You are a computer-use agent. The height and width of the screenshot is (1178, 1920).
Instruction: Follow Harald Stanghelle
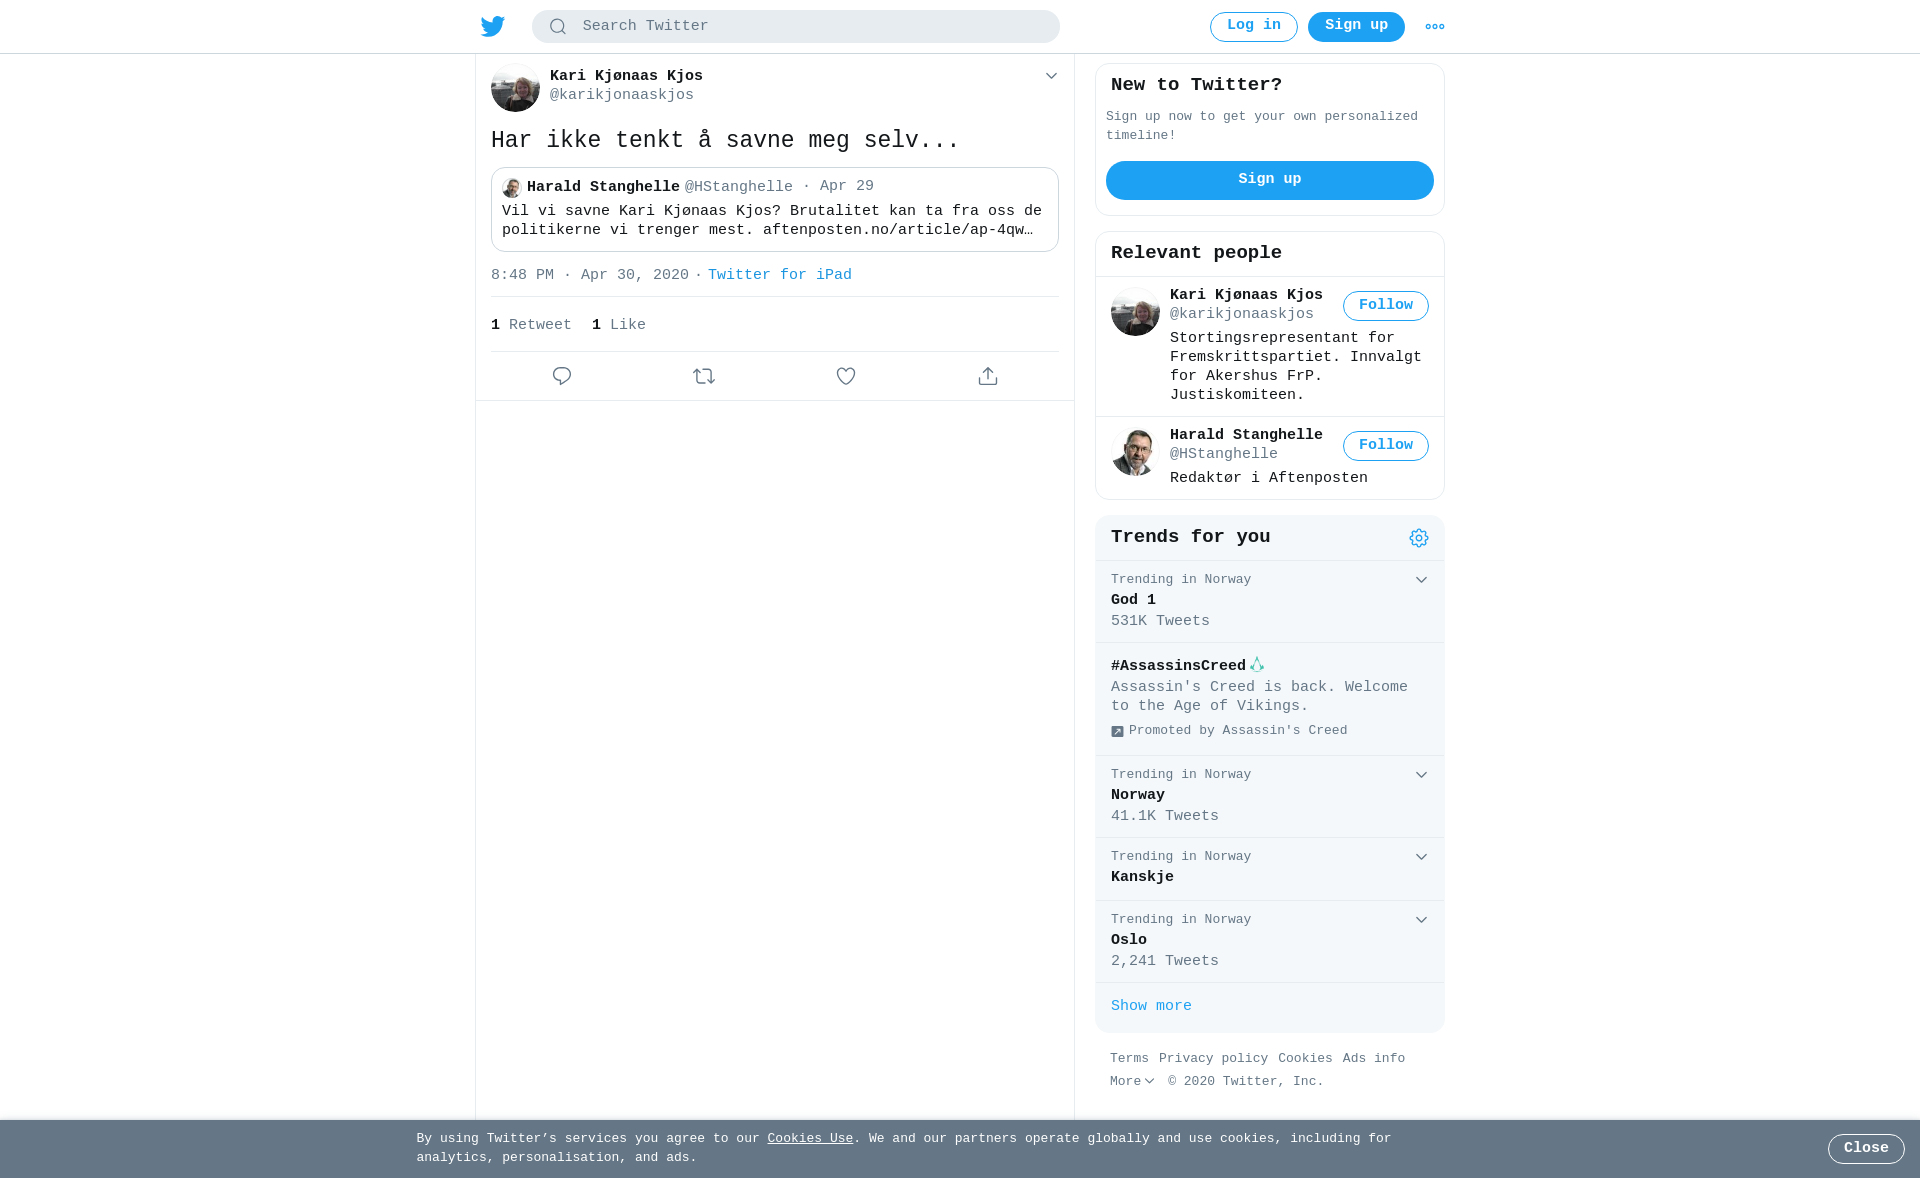pos(1386,446)
